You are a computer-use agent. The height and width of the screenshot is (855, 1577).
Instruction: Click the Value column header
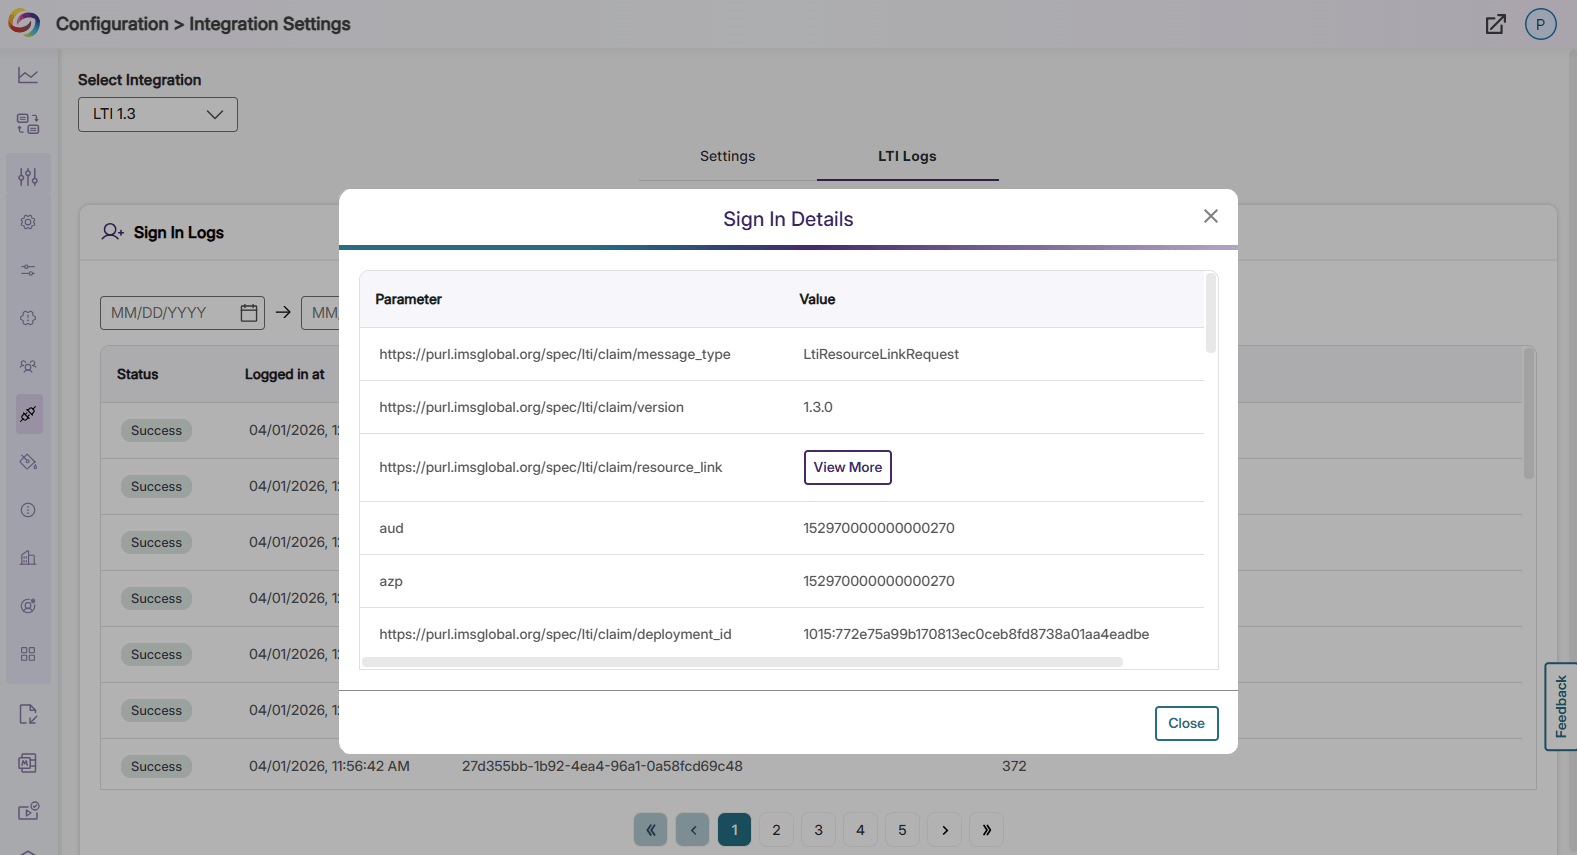(817, 299)
